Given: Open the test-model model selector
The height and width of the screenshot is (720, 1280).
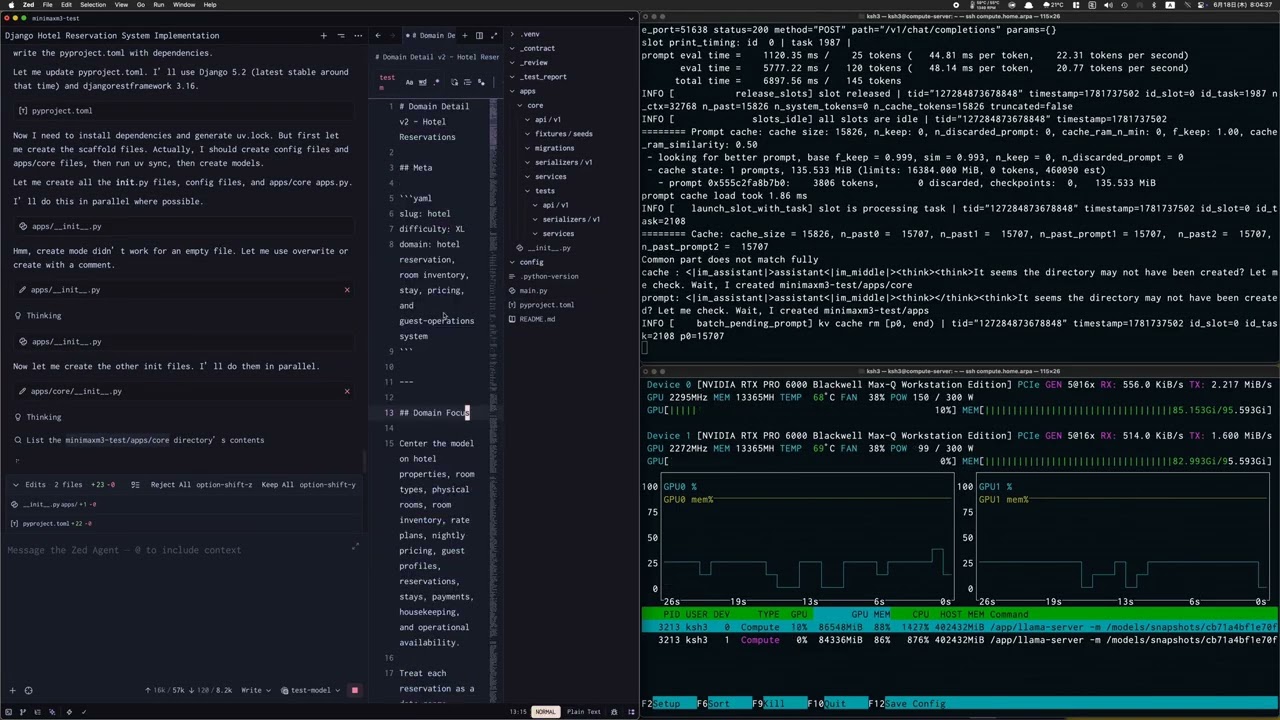Looking at the screenshot, I should (310, 690).
